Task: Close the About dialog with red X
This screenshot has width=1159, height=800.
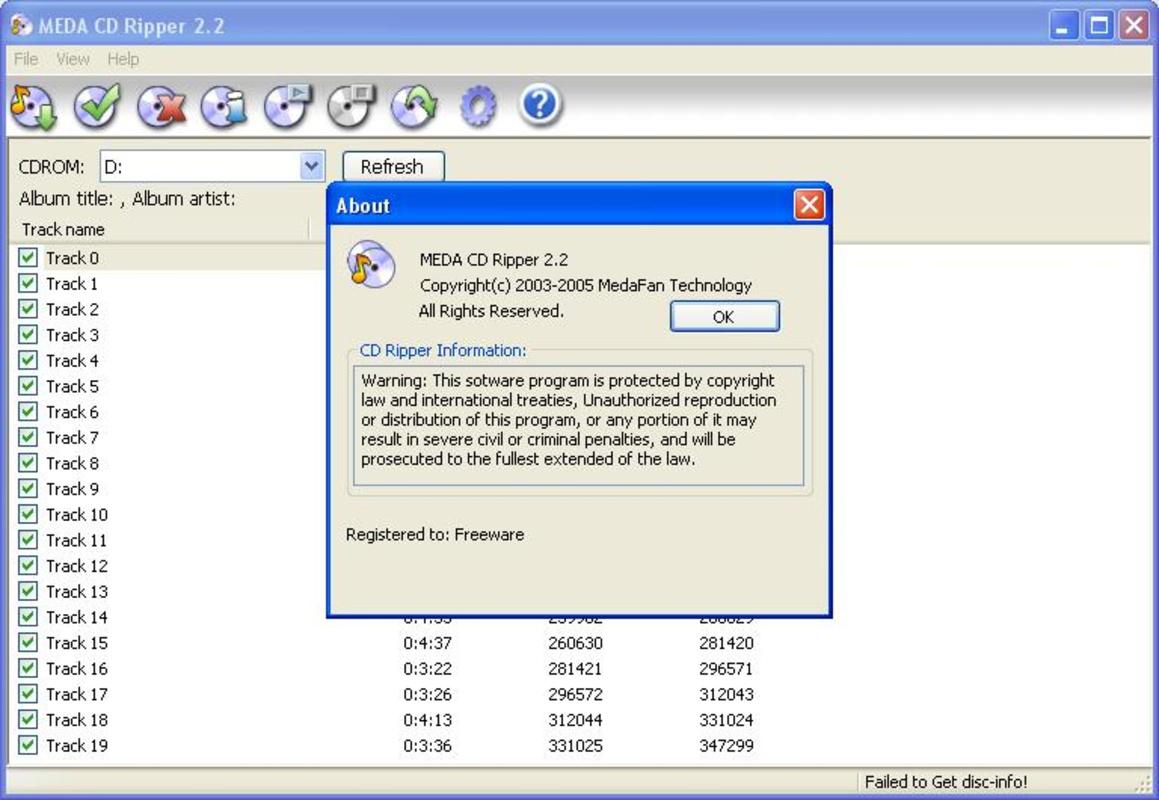Action: [809, 205]
